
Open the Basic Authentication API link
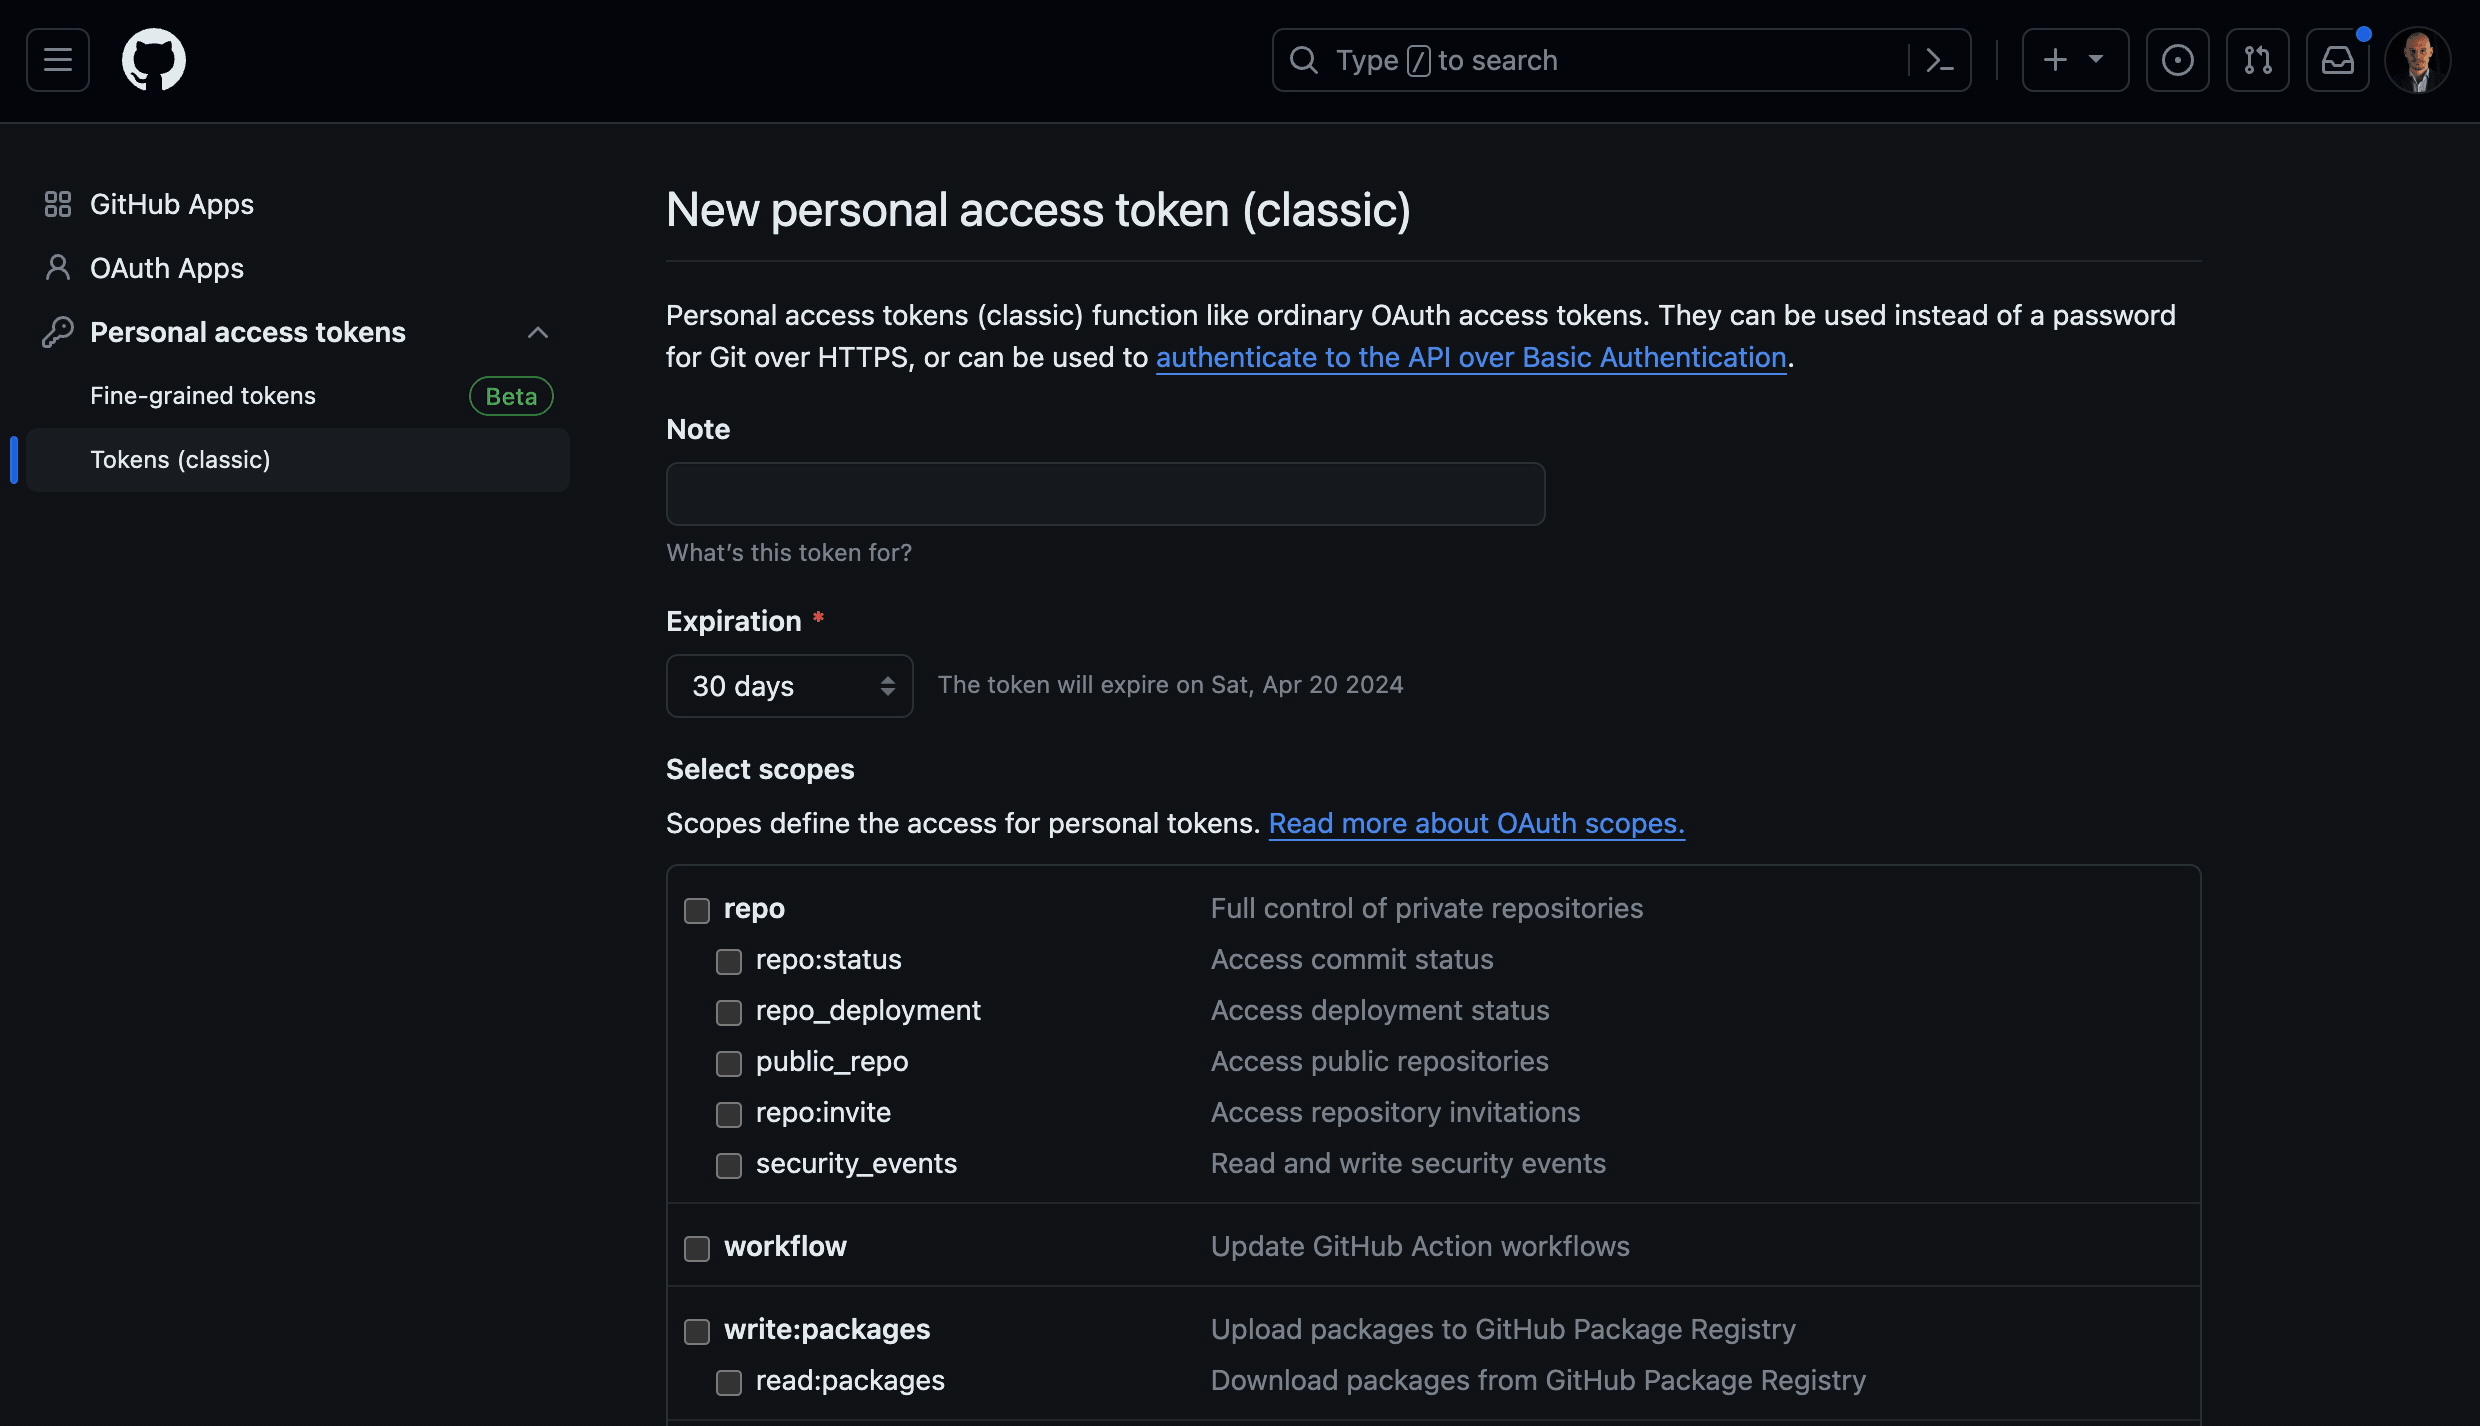click(1471, 358)
